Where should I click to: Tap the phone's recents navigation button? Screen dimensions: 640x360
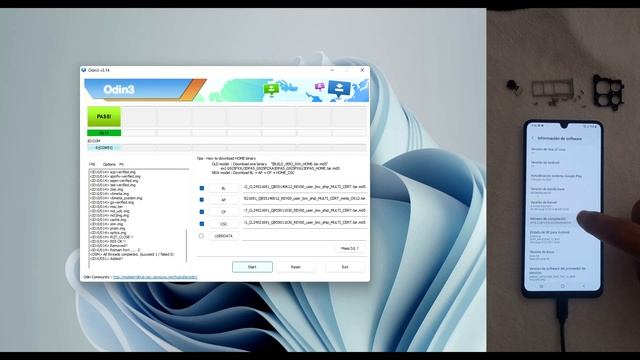pos(542,286)
